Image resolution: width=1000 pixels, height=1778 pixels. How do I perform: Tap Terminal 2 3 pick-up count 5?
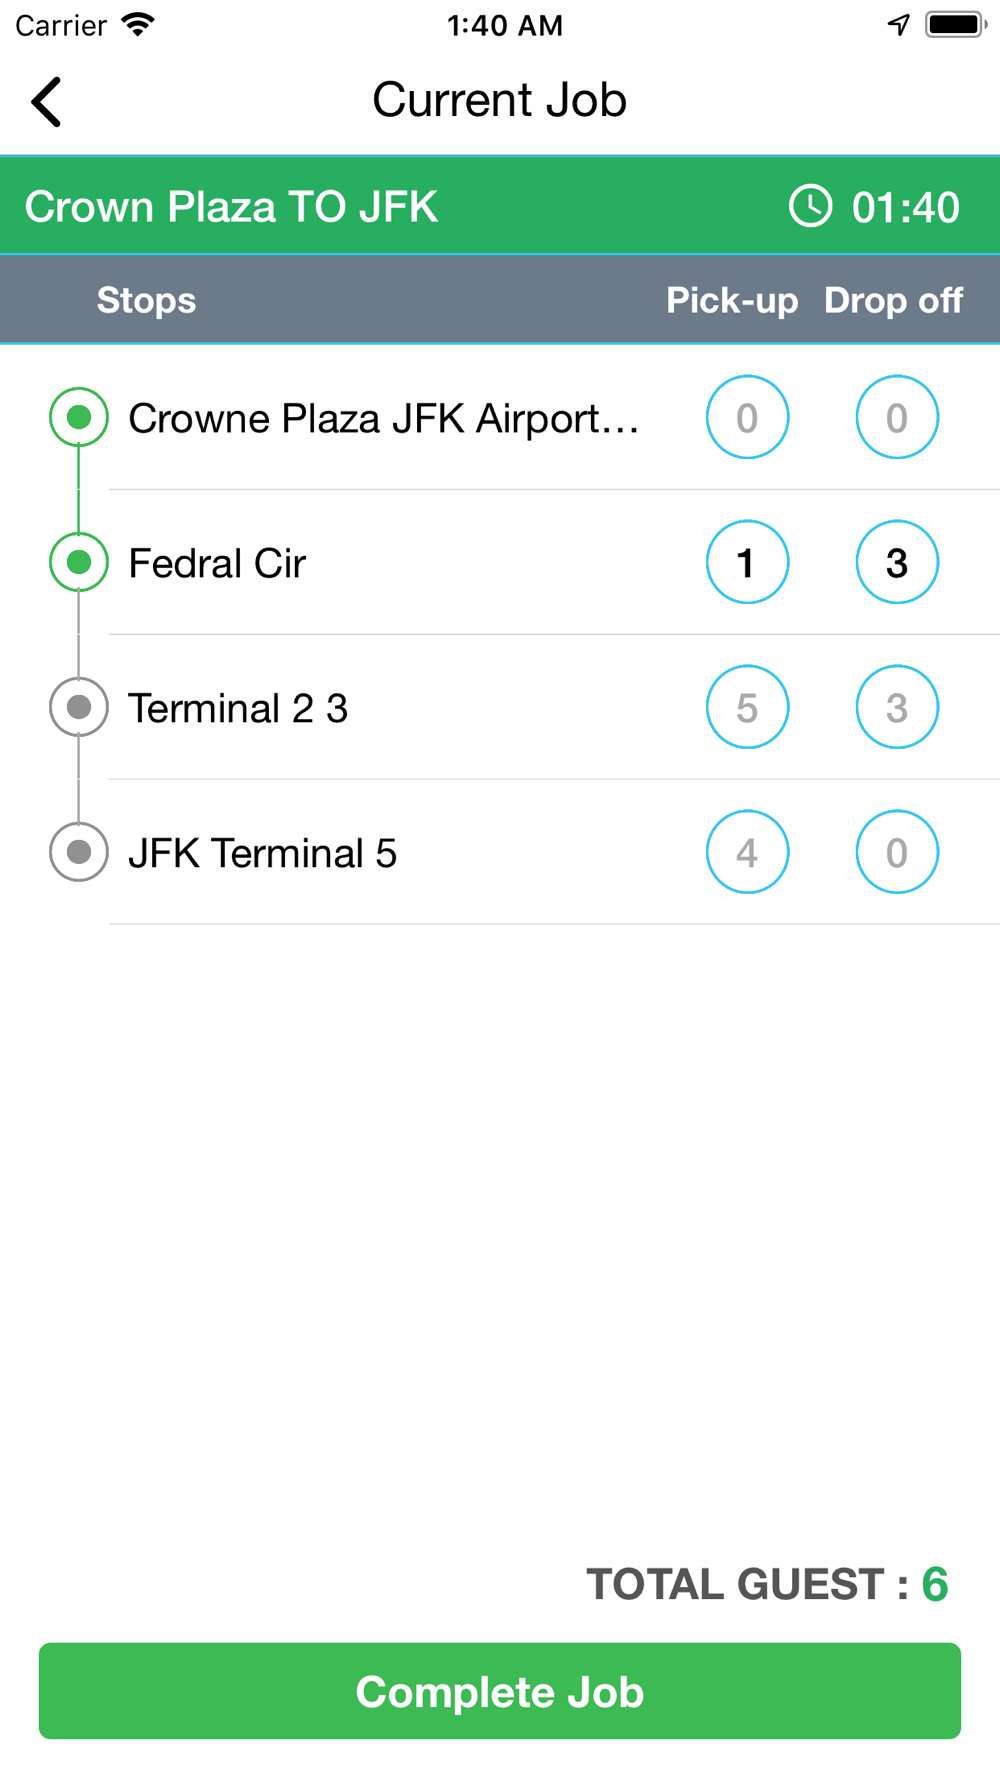747,707
